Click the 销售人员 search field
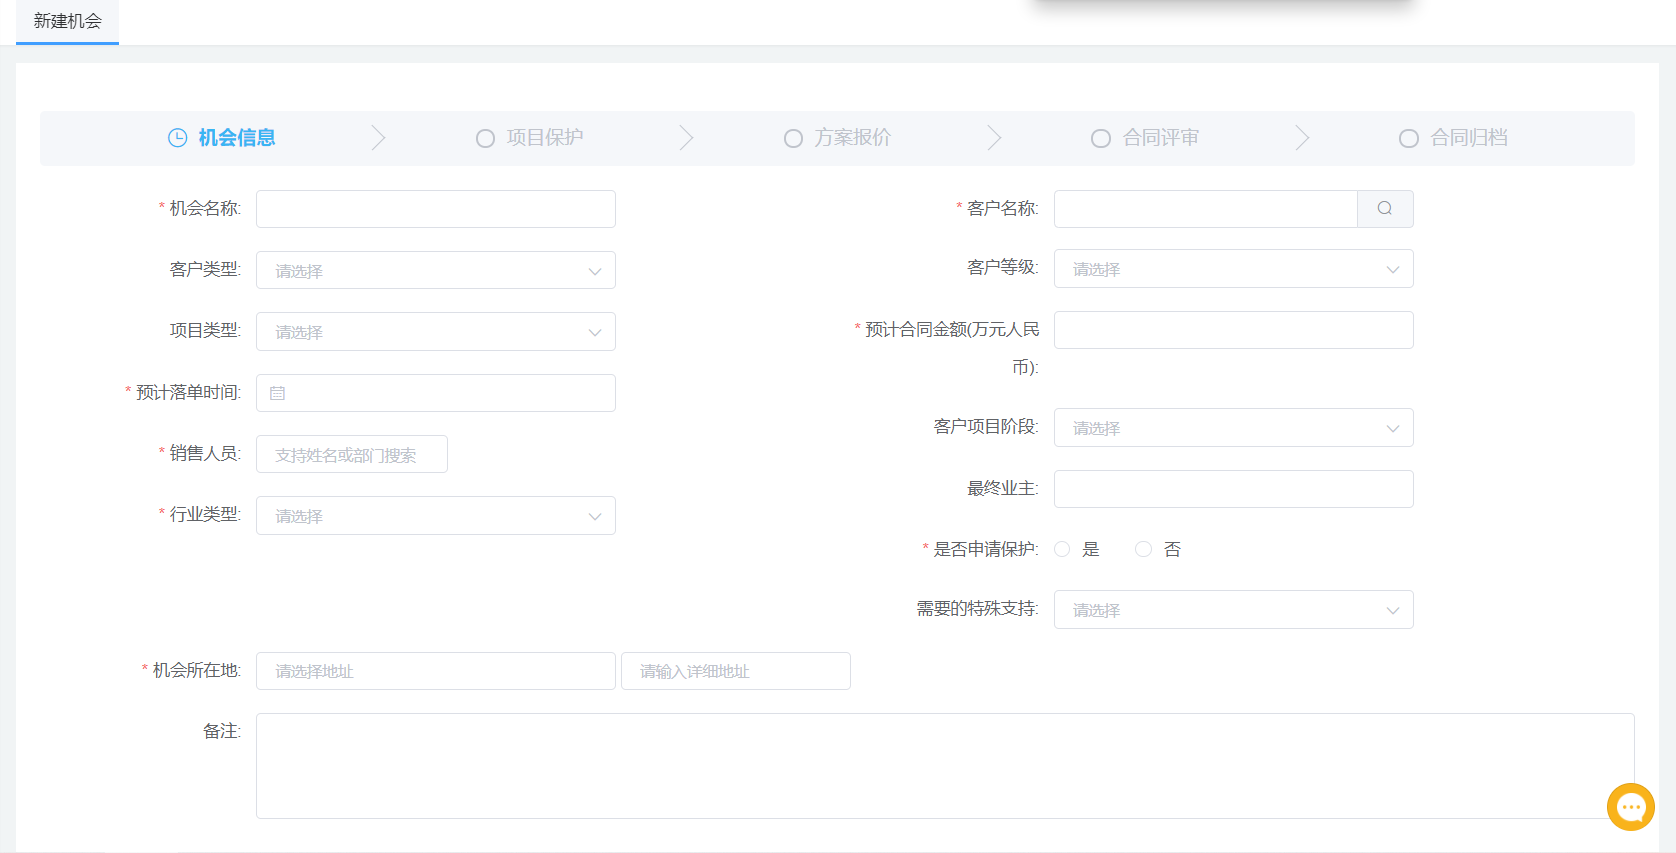Screen dimensions: 1676x853 click(351, 455)
